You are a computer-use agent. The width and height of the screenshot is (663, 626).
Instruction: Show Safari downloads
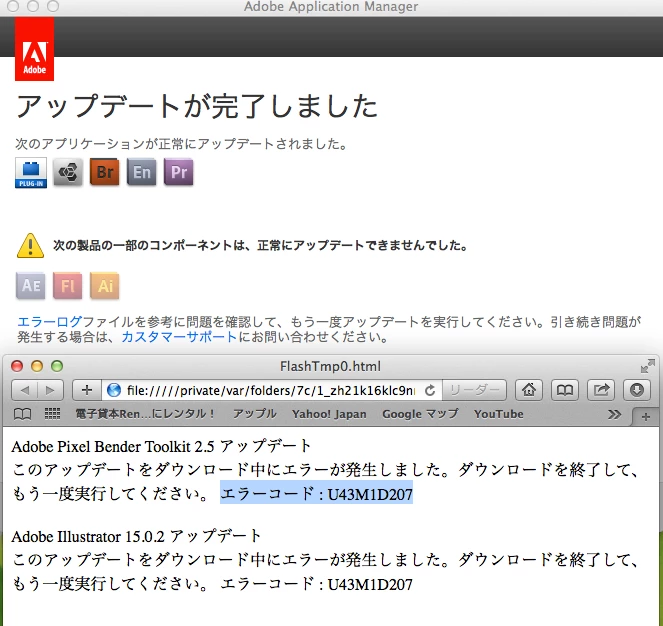[637, 390]
